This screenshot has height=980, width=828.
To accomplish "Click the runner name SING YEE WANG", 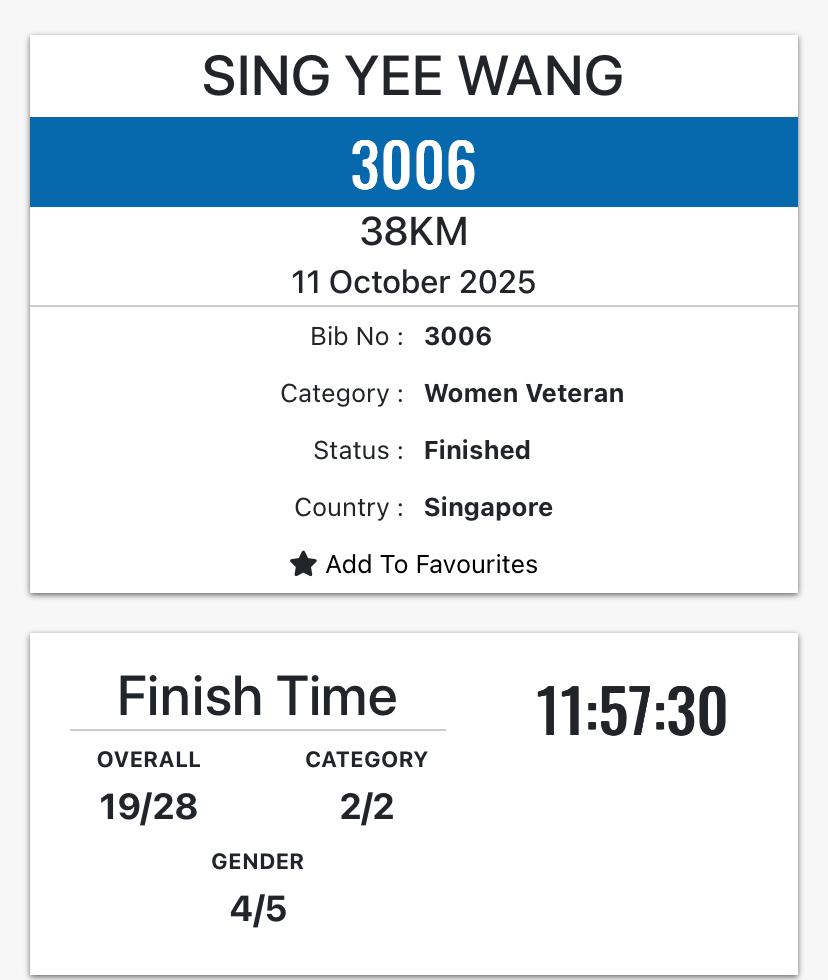I will coord(413,76).
